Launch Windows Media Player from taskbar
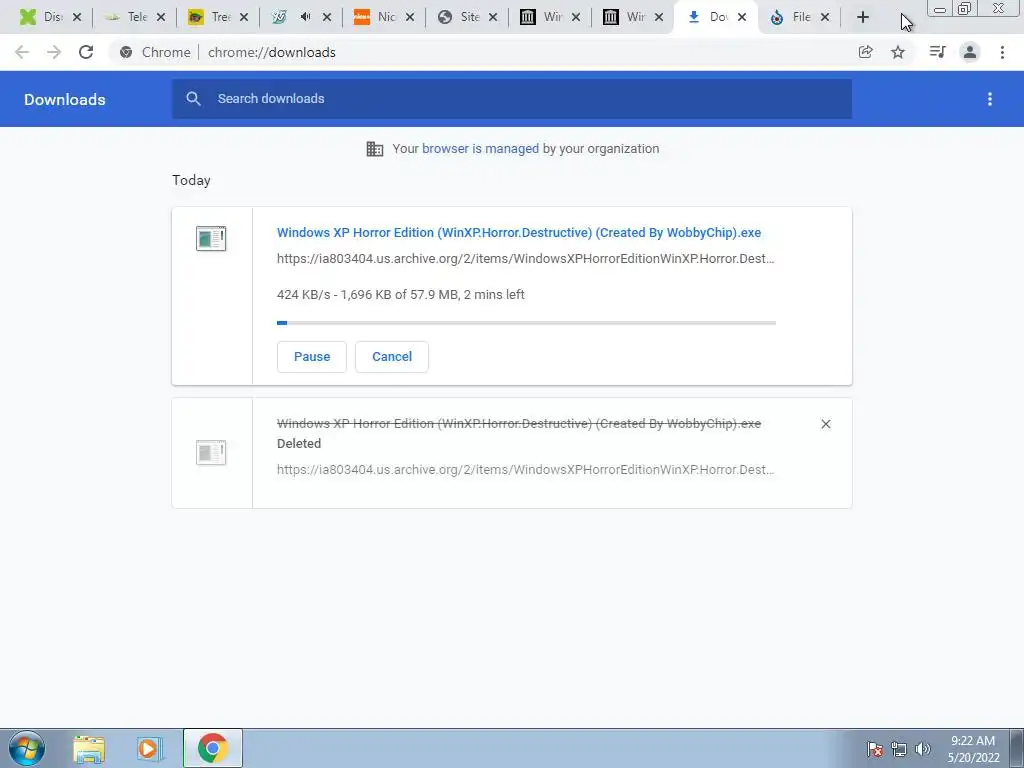This screenshot has width=1024, height=768. tap(149, 748)
